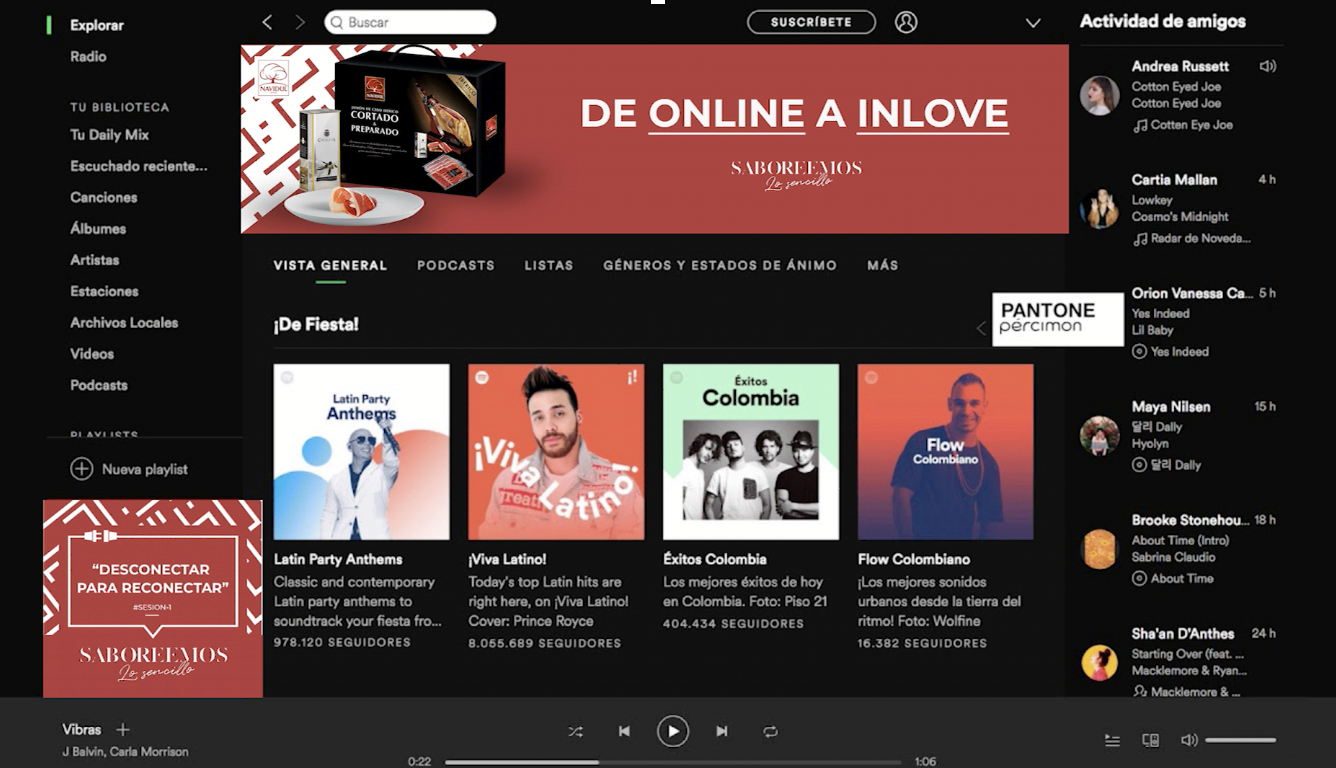Click the Desconectar para Reconectar album art
This screenshot has width=1336, height=768.
pos(153,598)
